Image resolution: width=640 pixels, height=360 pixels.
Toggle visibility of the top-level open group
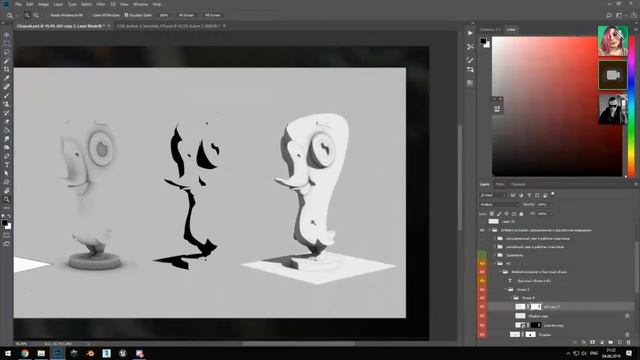pos(482,230)
